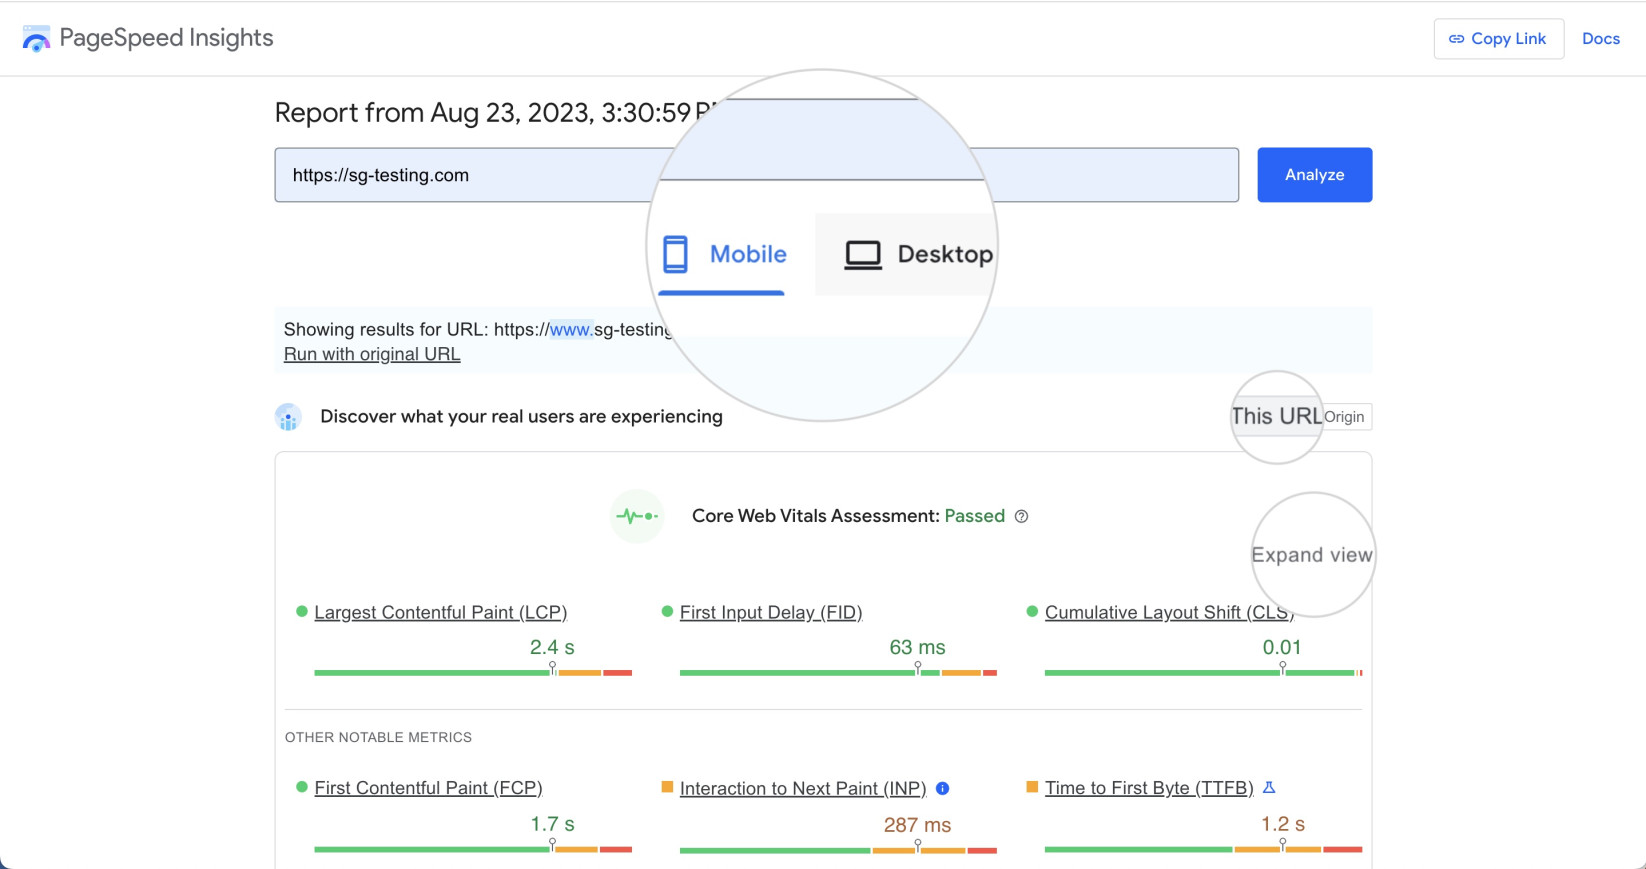Click the mobile phone icon
This screenshot has width=1646, height=869.
(676, 254)
